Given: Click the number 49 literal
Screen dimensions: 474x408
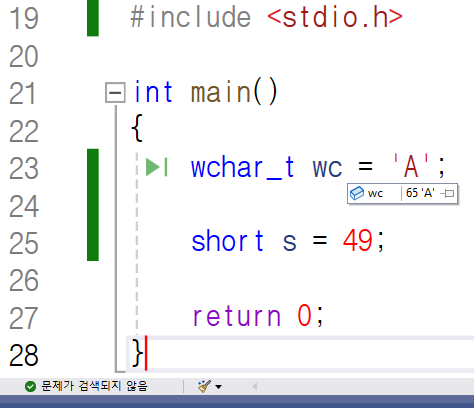Looking at the screenshot, I should click(358, 240).
